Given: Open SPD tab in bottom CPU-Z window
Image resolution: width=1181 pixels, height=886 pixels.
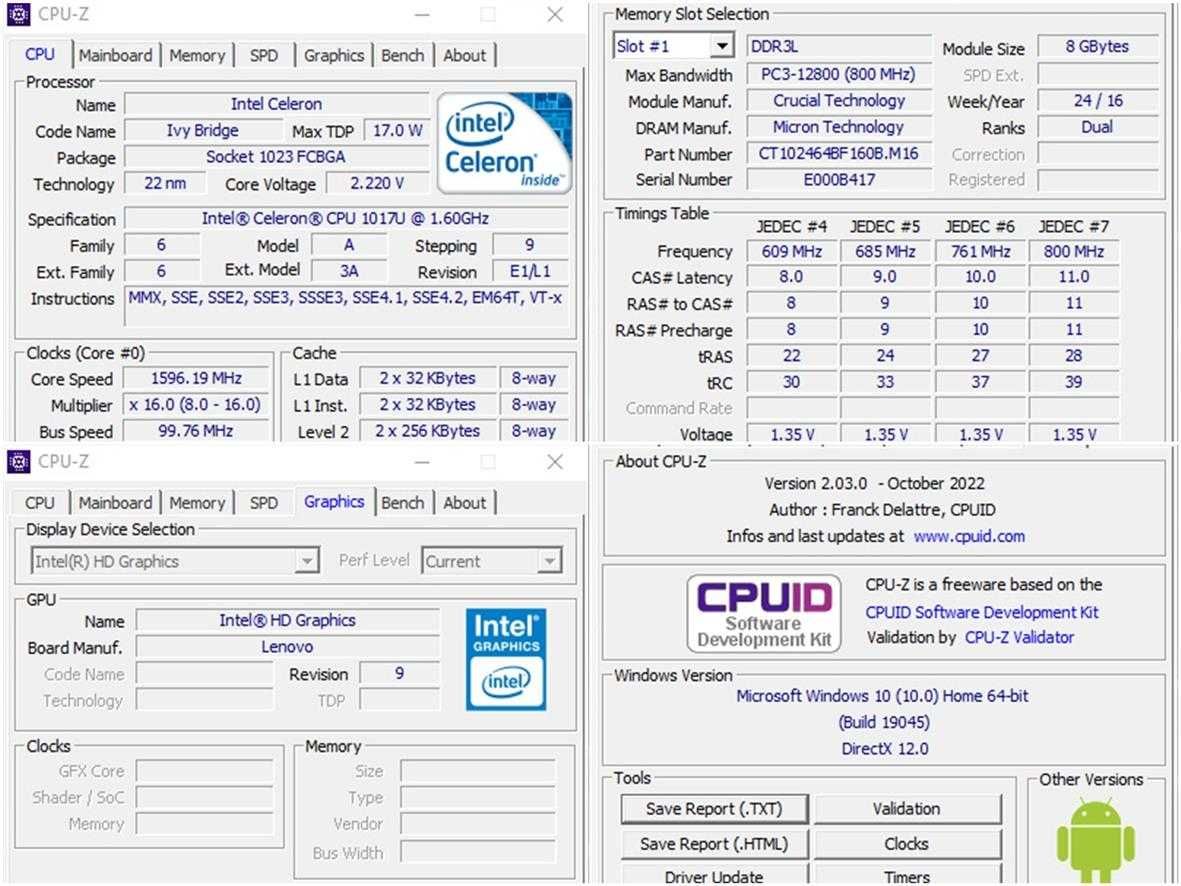Looking at the screenshot, I should tap(264, 503).
